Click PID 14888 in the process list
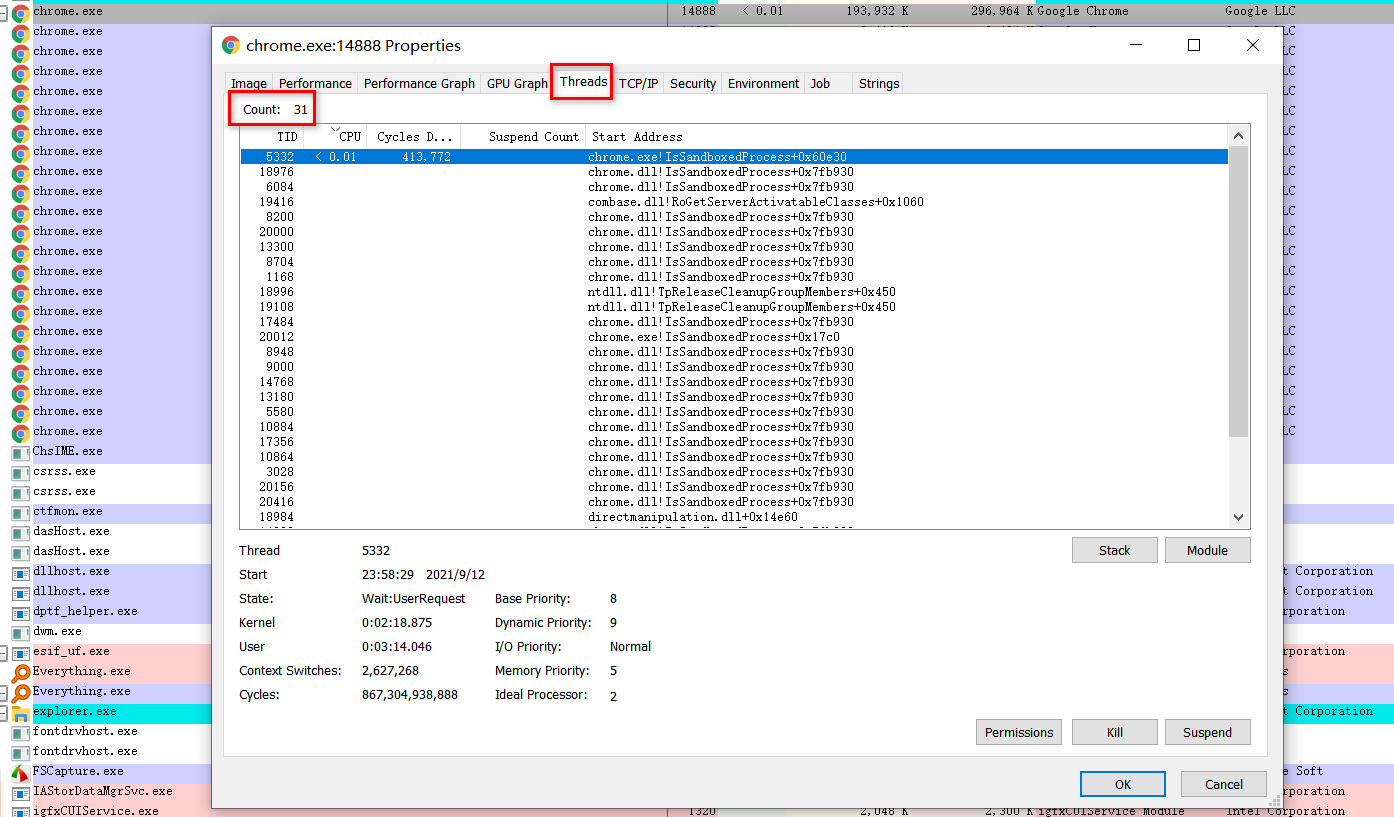Image resolution: width=1394 pixels, height=817 pixels. [x=698, y=12]
